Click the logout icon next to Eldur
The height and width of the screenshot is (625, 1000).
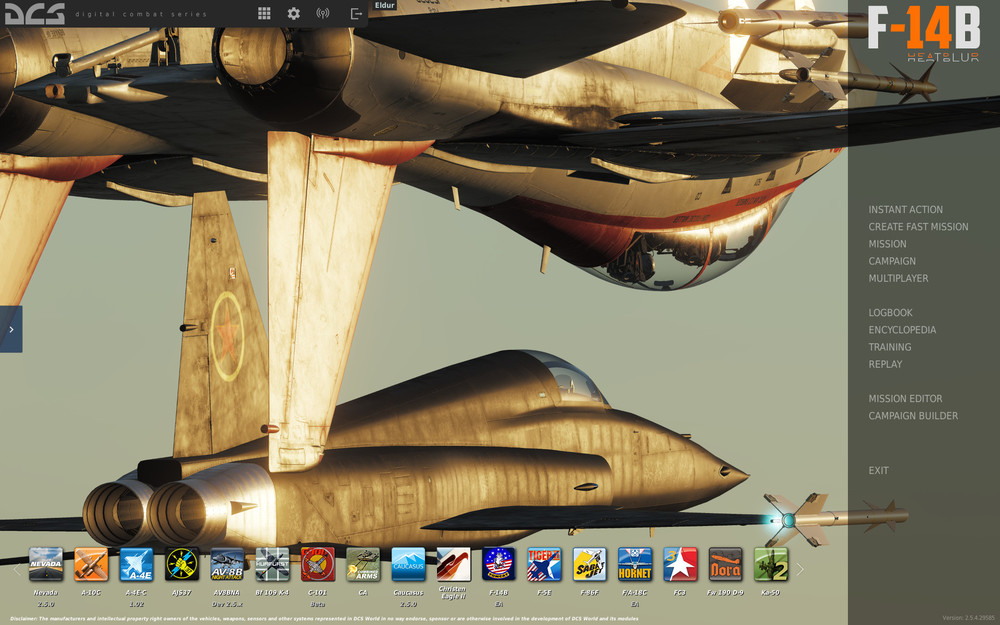pyautogui.click(x=357, y=13)
